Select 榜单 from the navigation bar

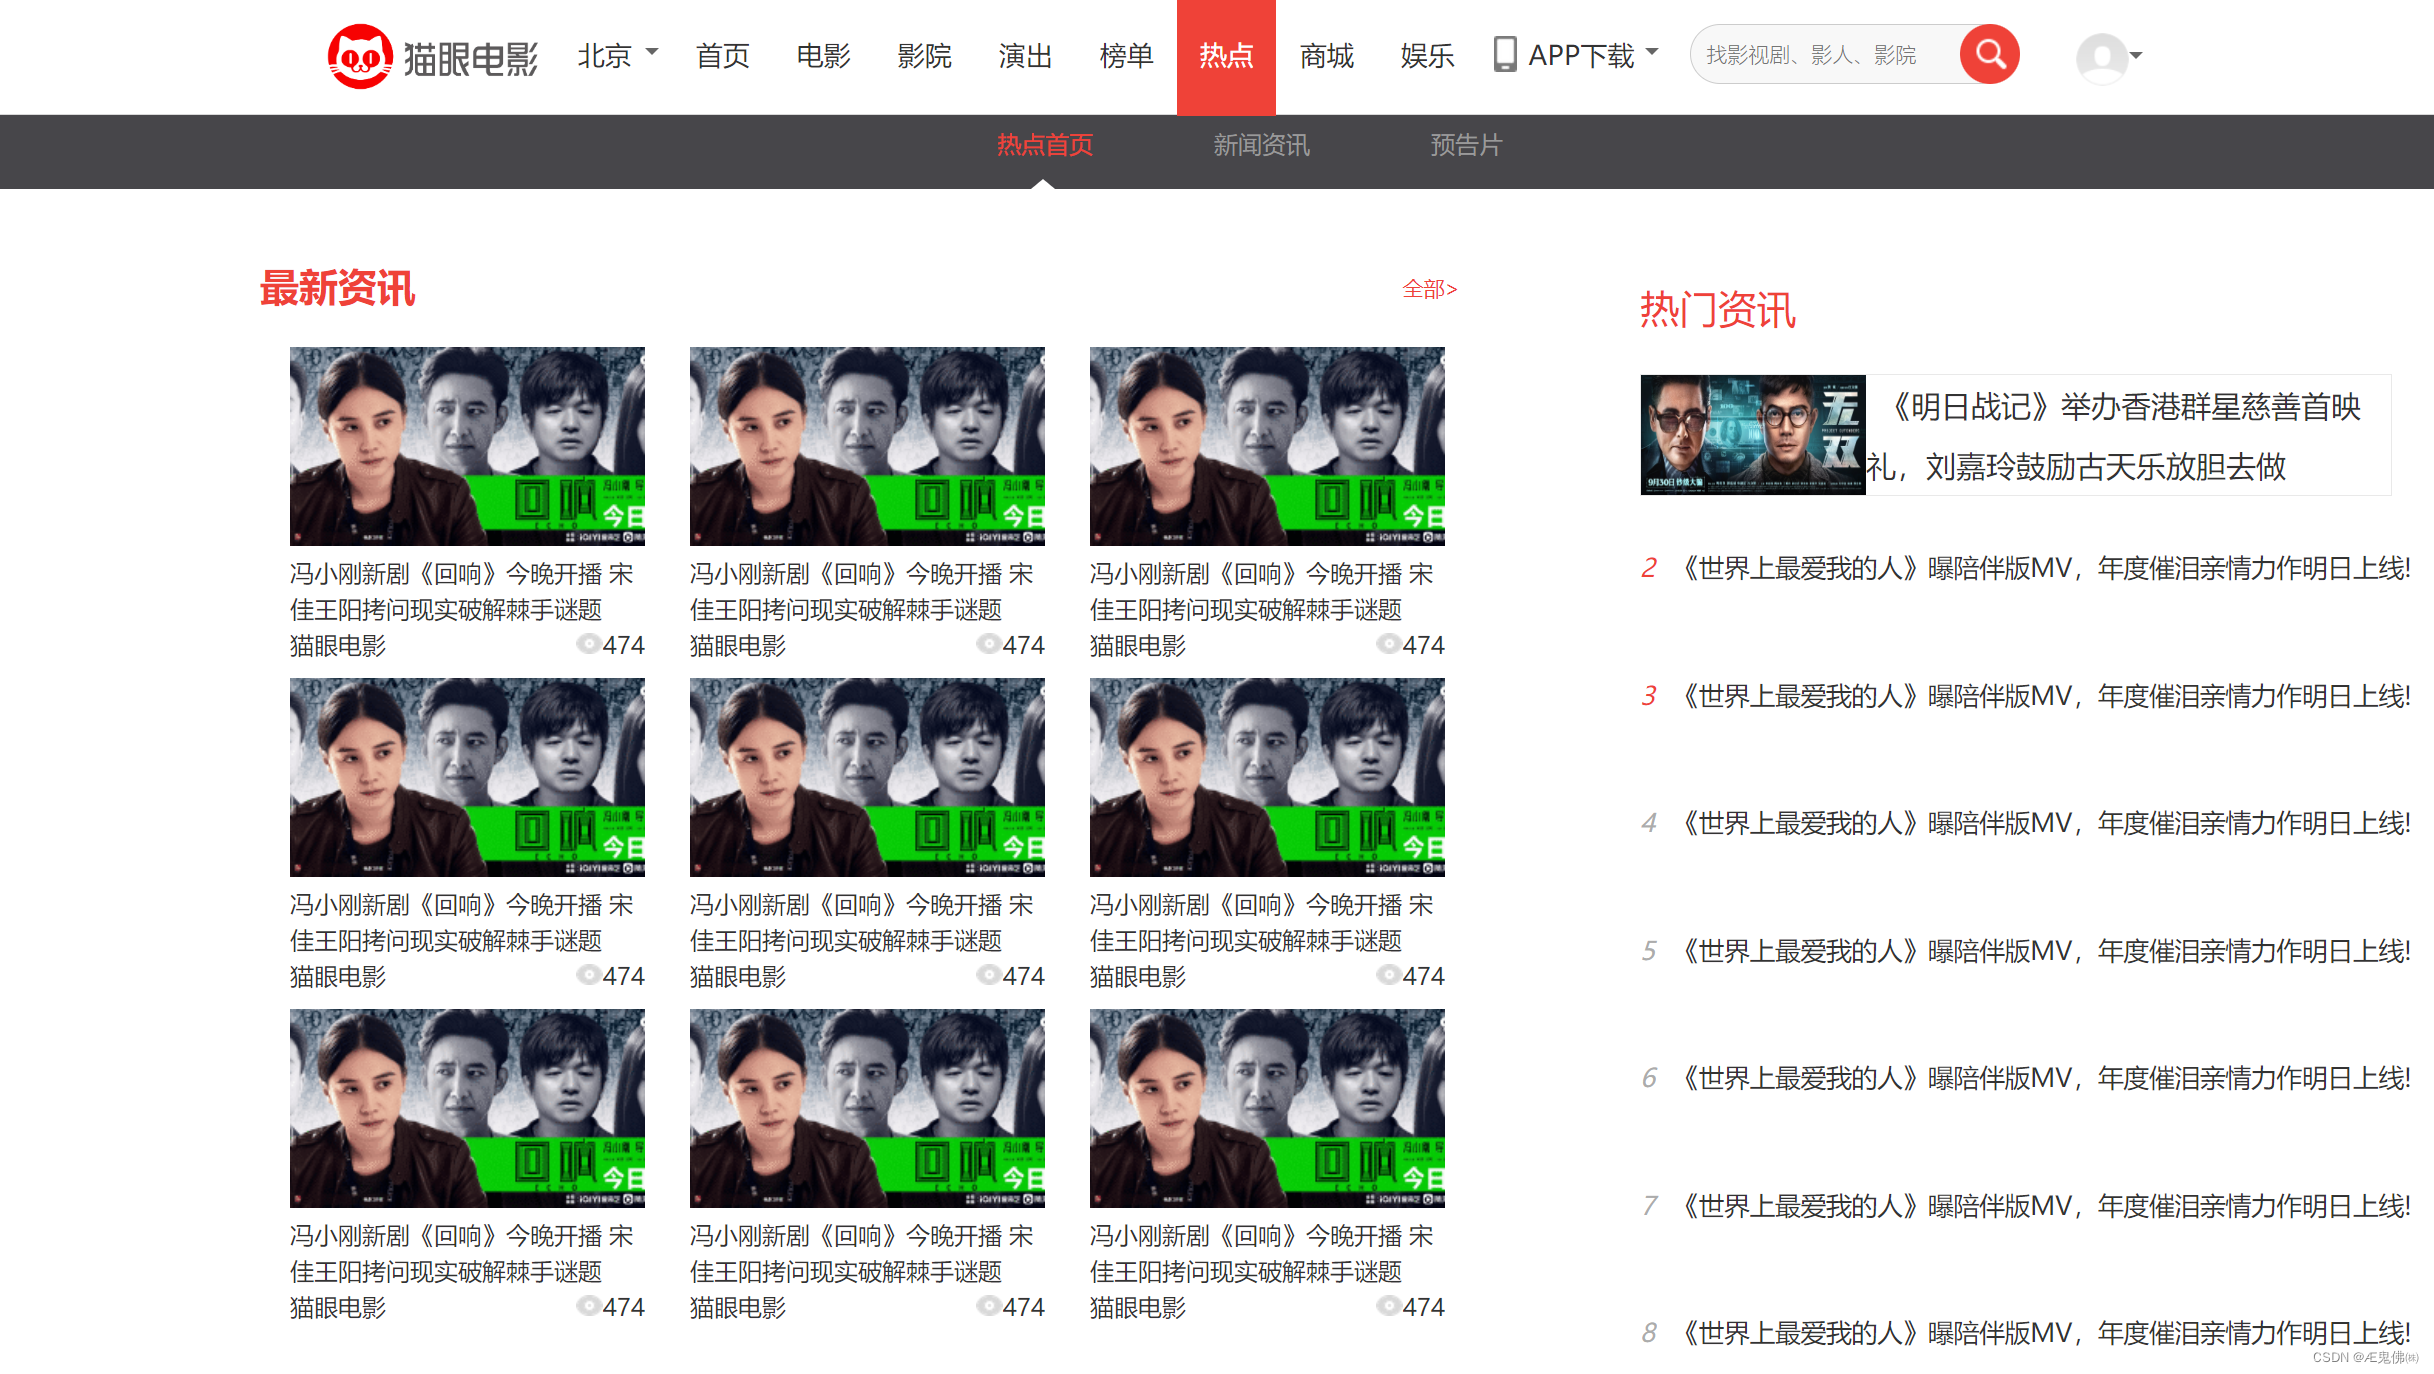pos(1125,55)
